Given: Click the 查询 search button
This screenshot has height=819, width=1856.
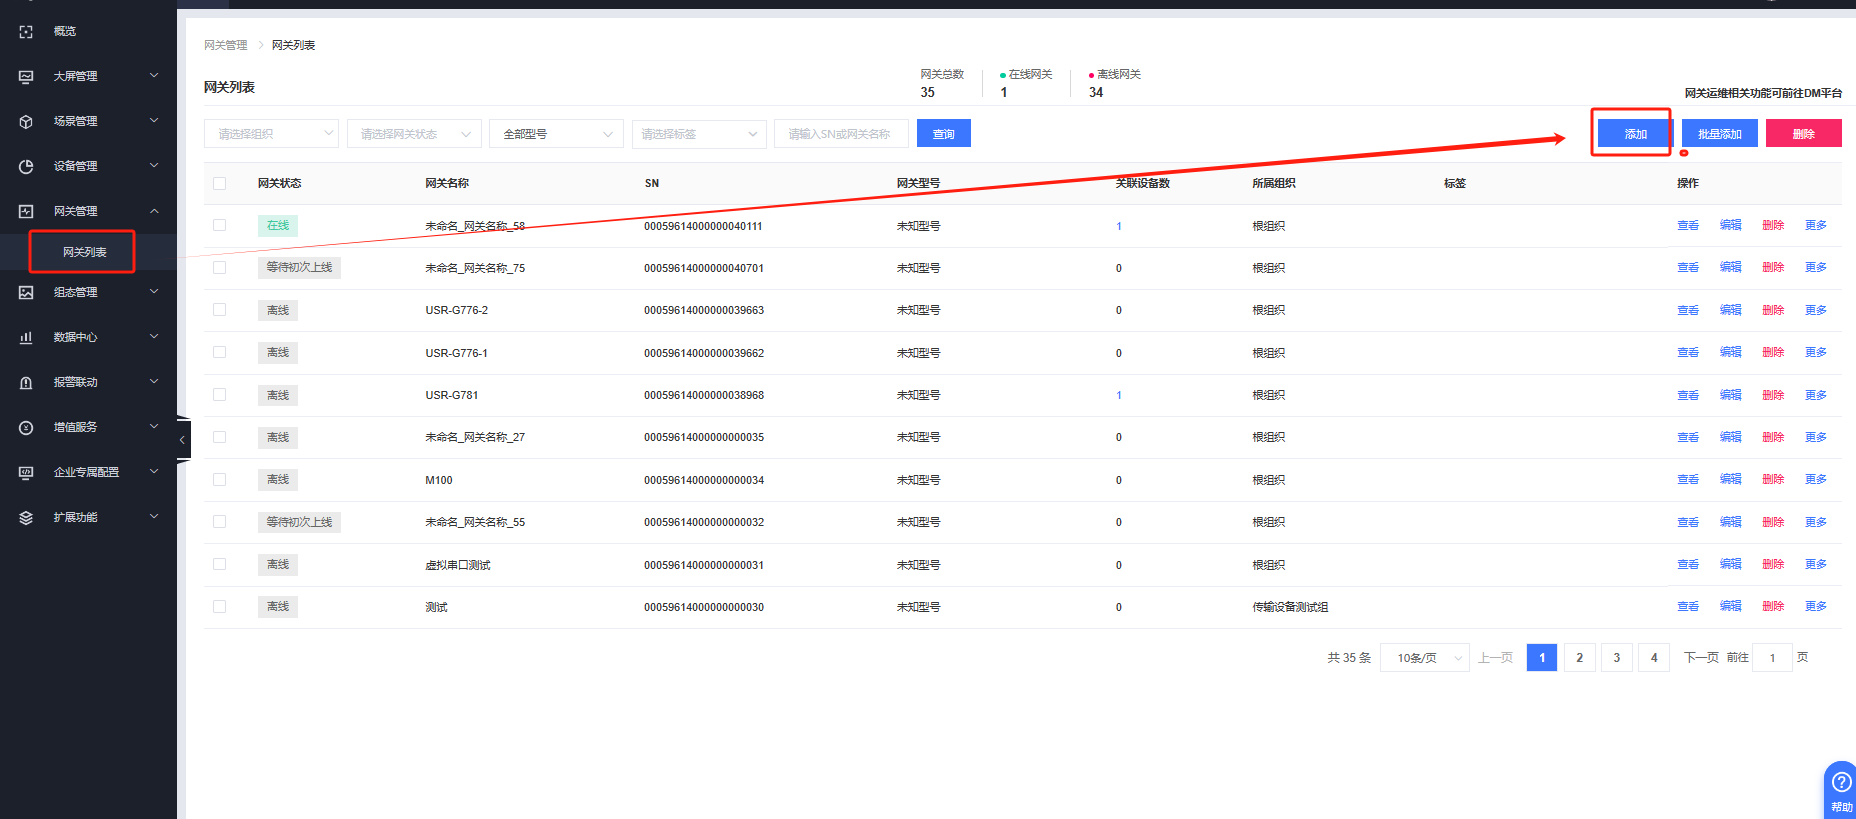Looking at the screenshot, I should (943, 134).
